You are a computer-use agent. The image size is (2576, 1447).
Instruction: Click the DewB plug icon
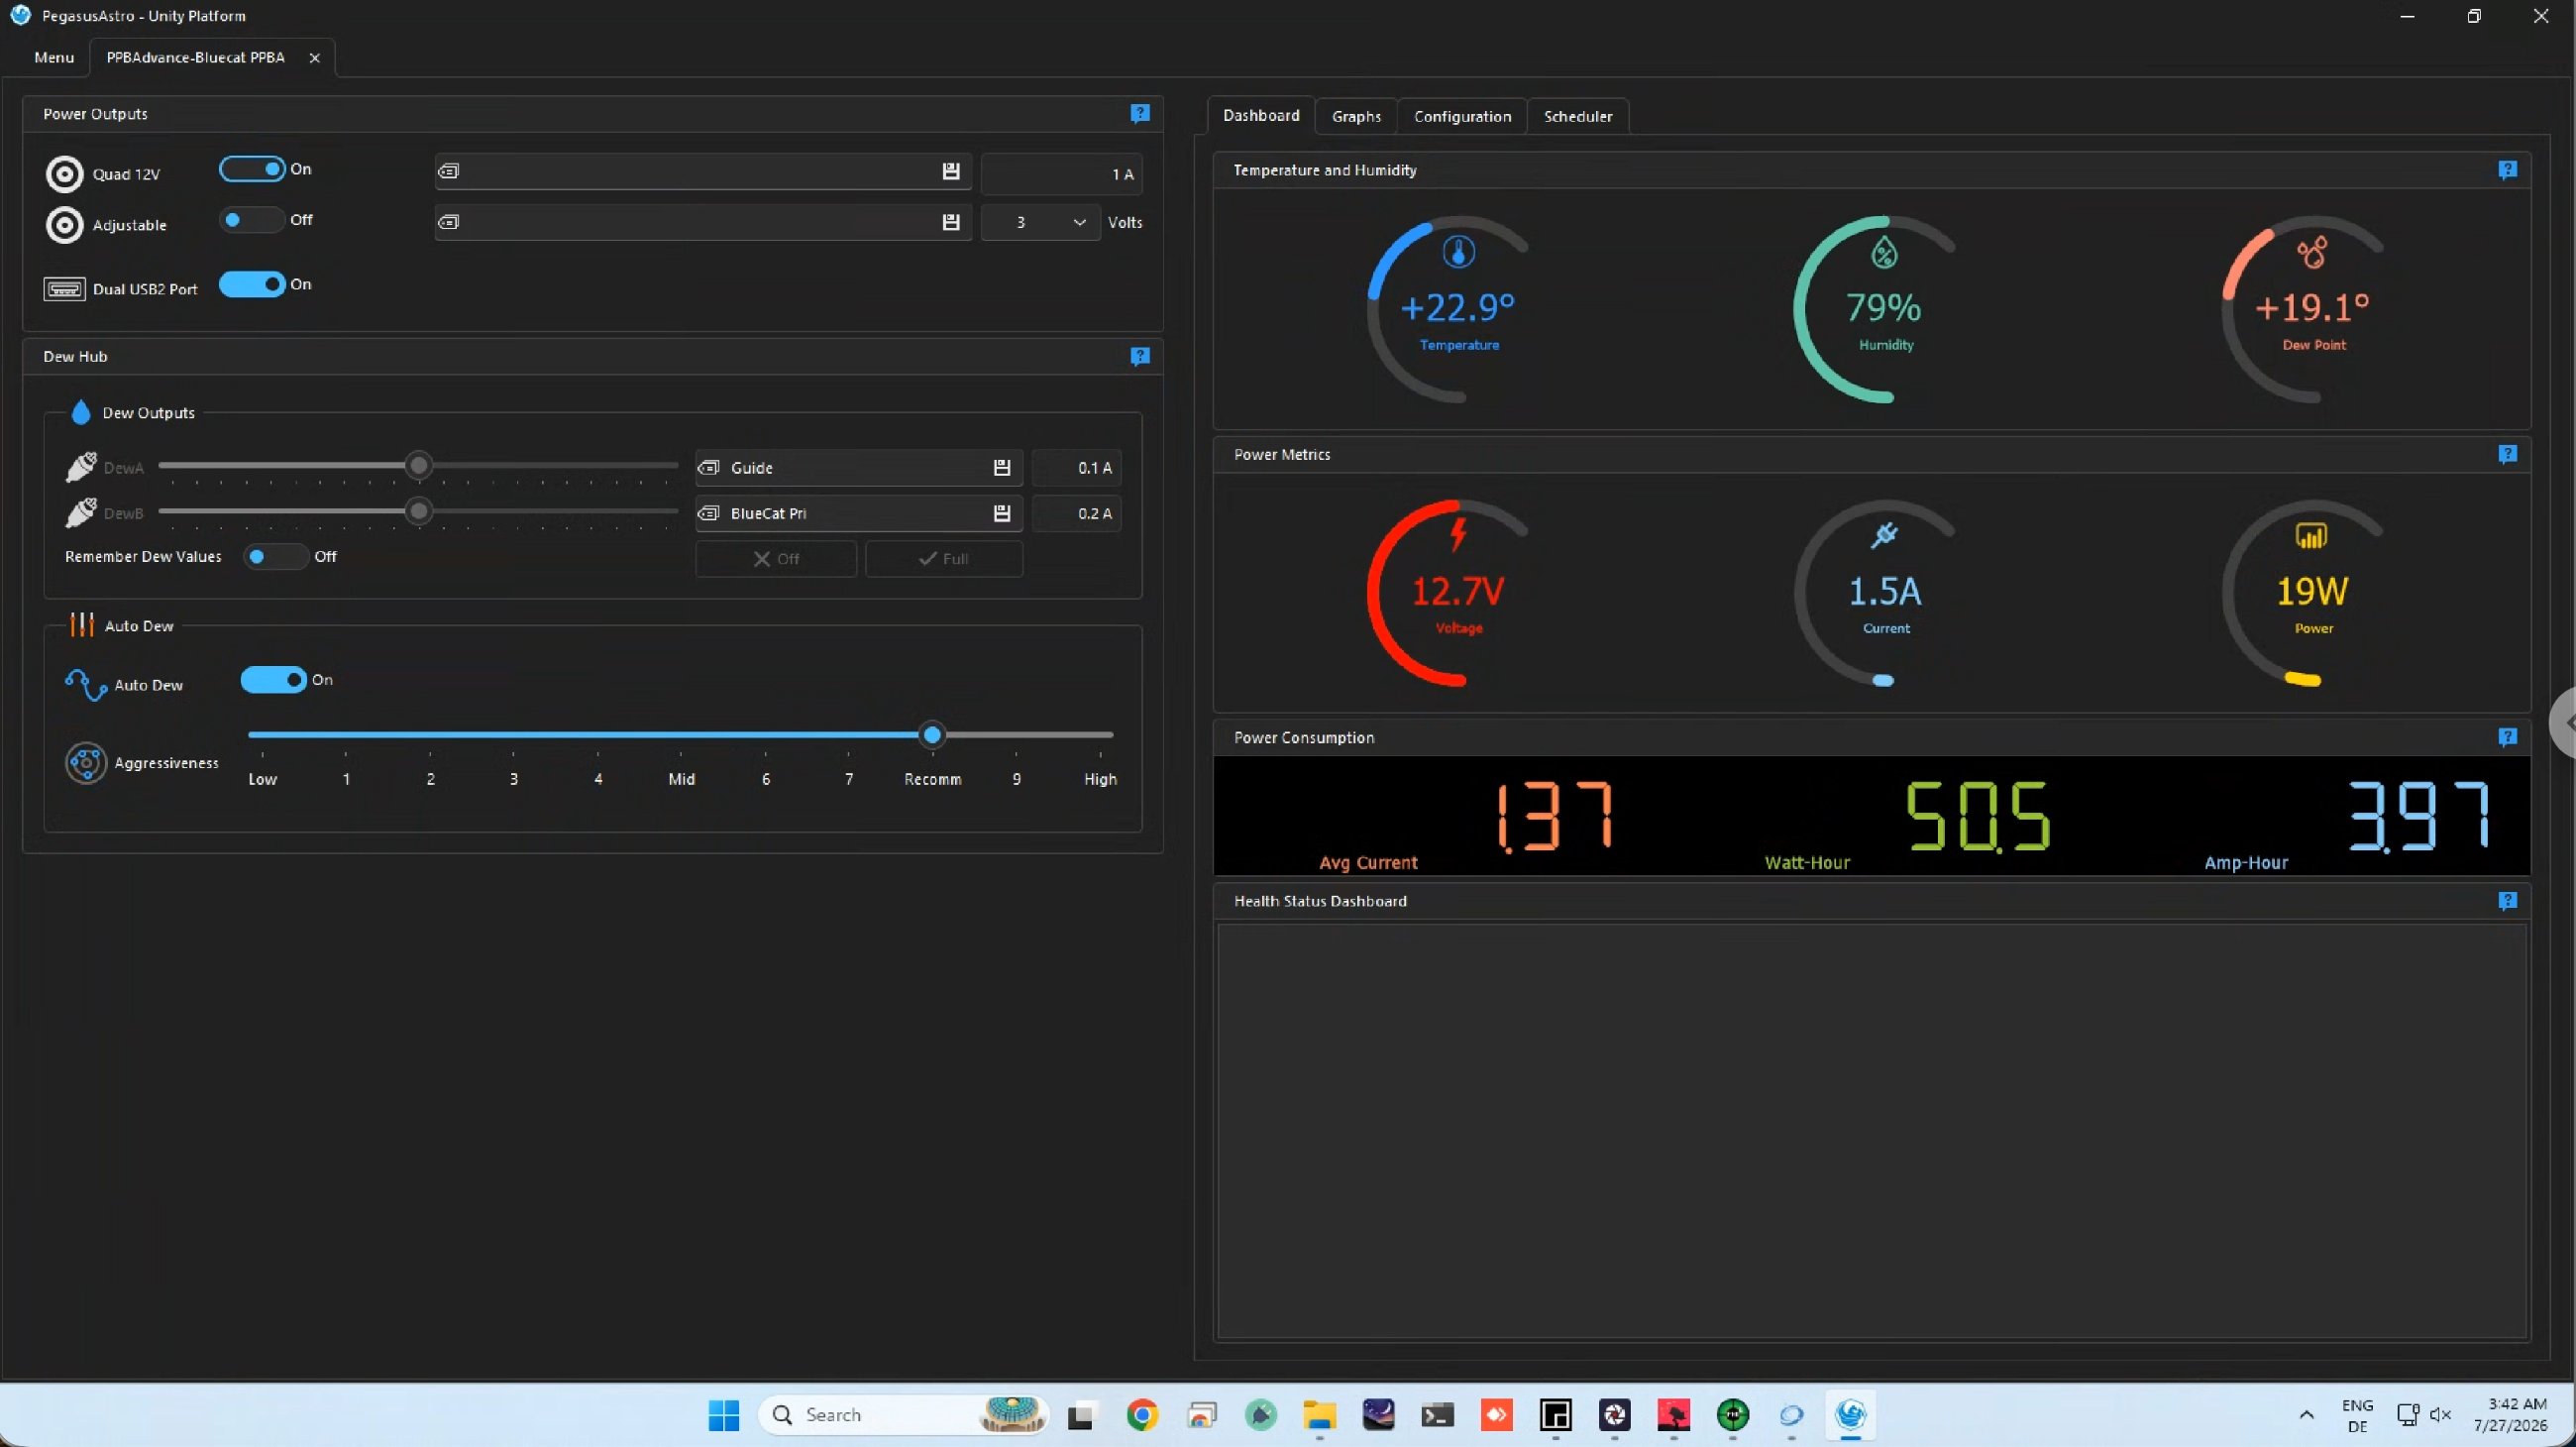(81, 513)
